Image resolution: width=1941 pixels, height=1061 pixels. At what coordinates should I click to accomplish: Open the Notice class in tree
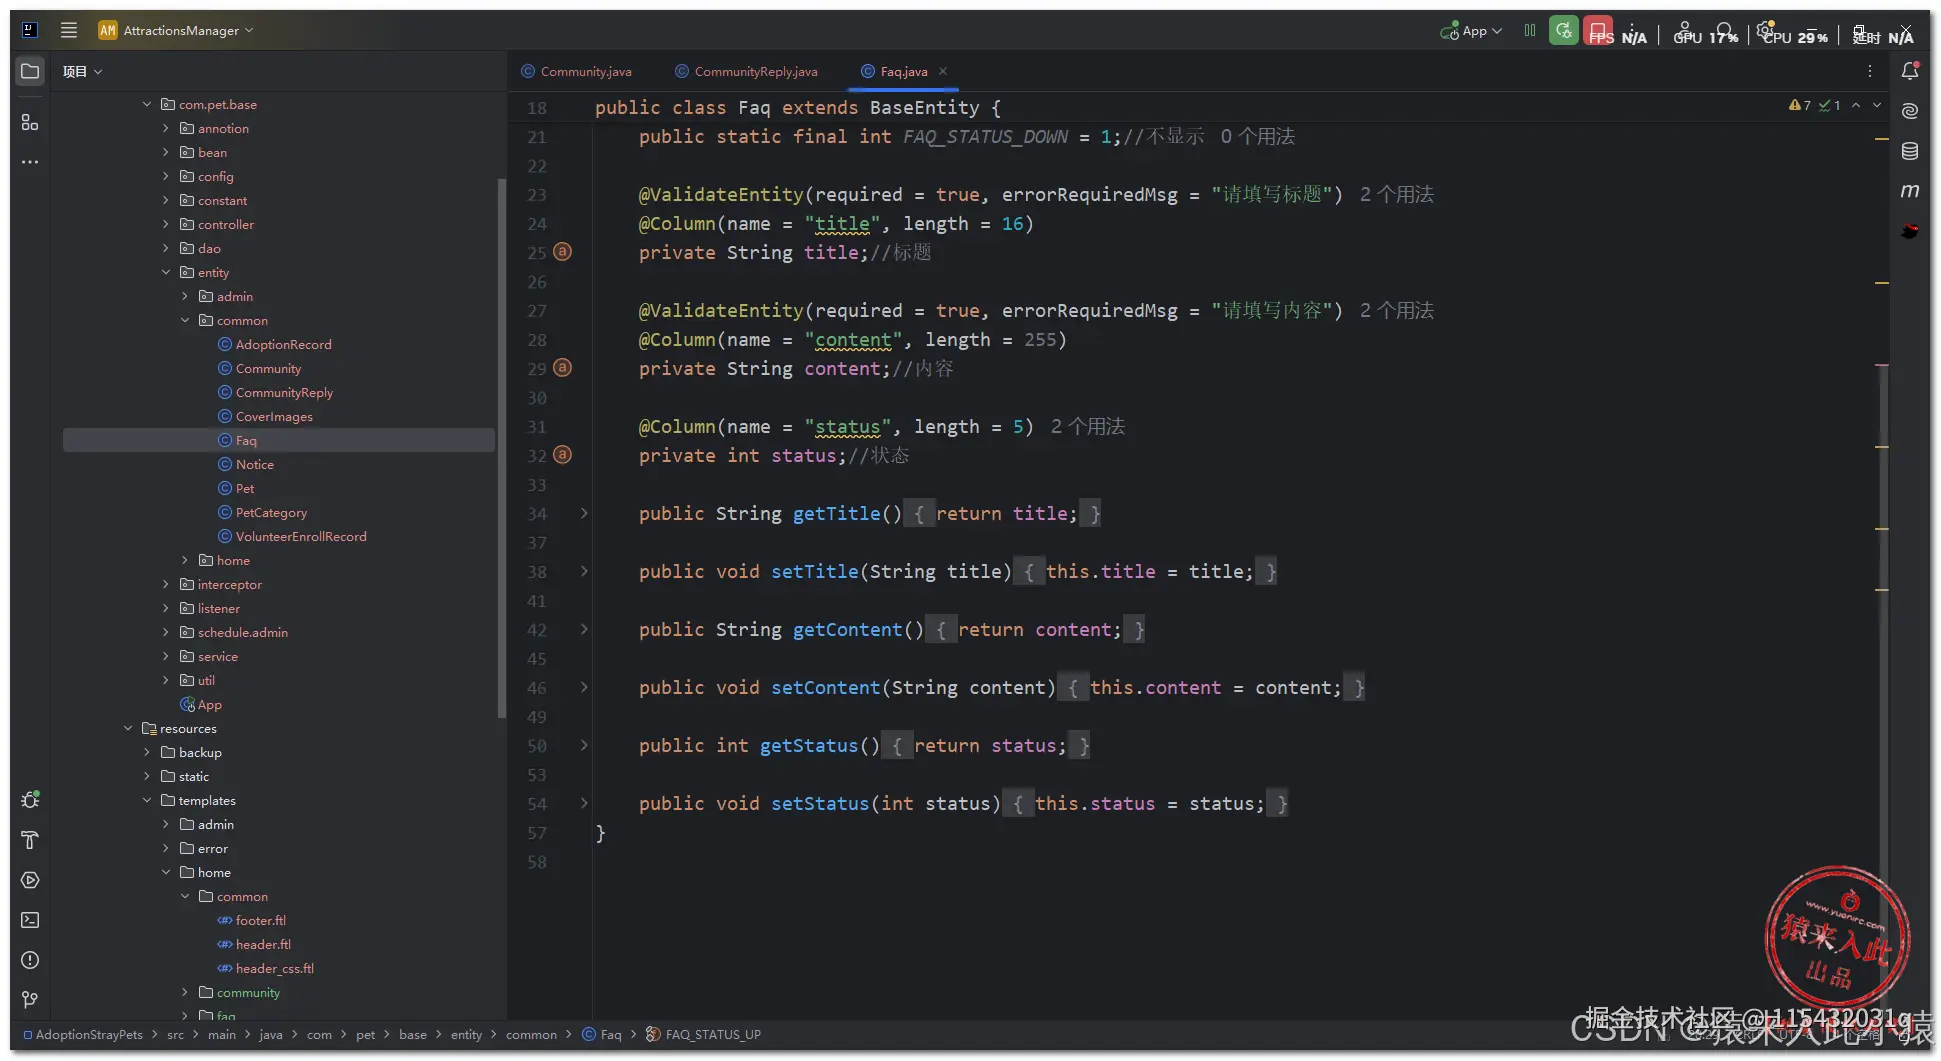(x=254, y=464)
